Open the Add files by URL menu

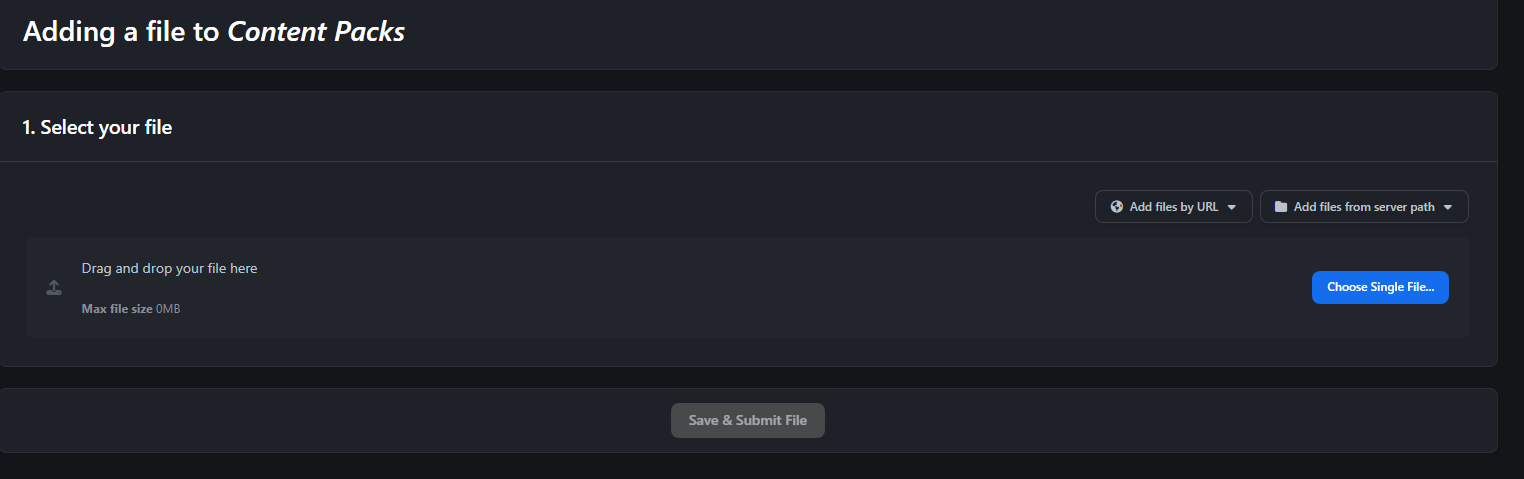click(1174, 207)
